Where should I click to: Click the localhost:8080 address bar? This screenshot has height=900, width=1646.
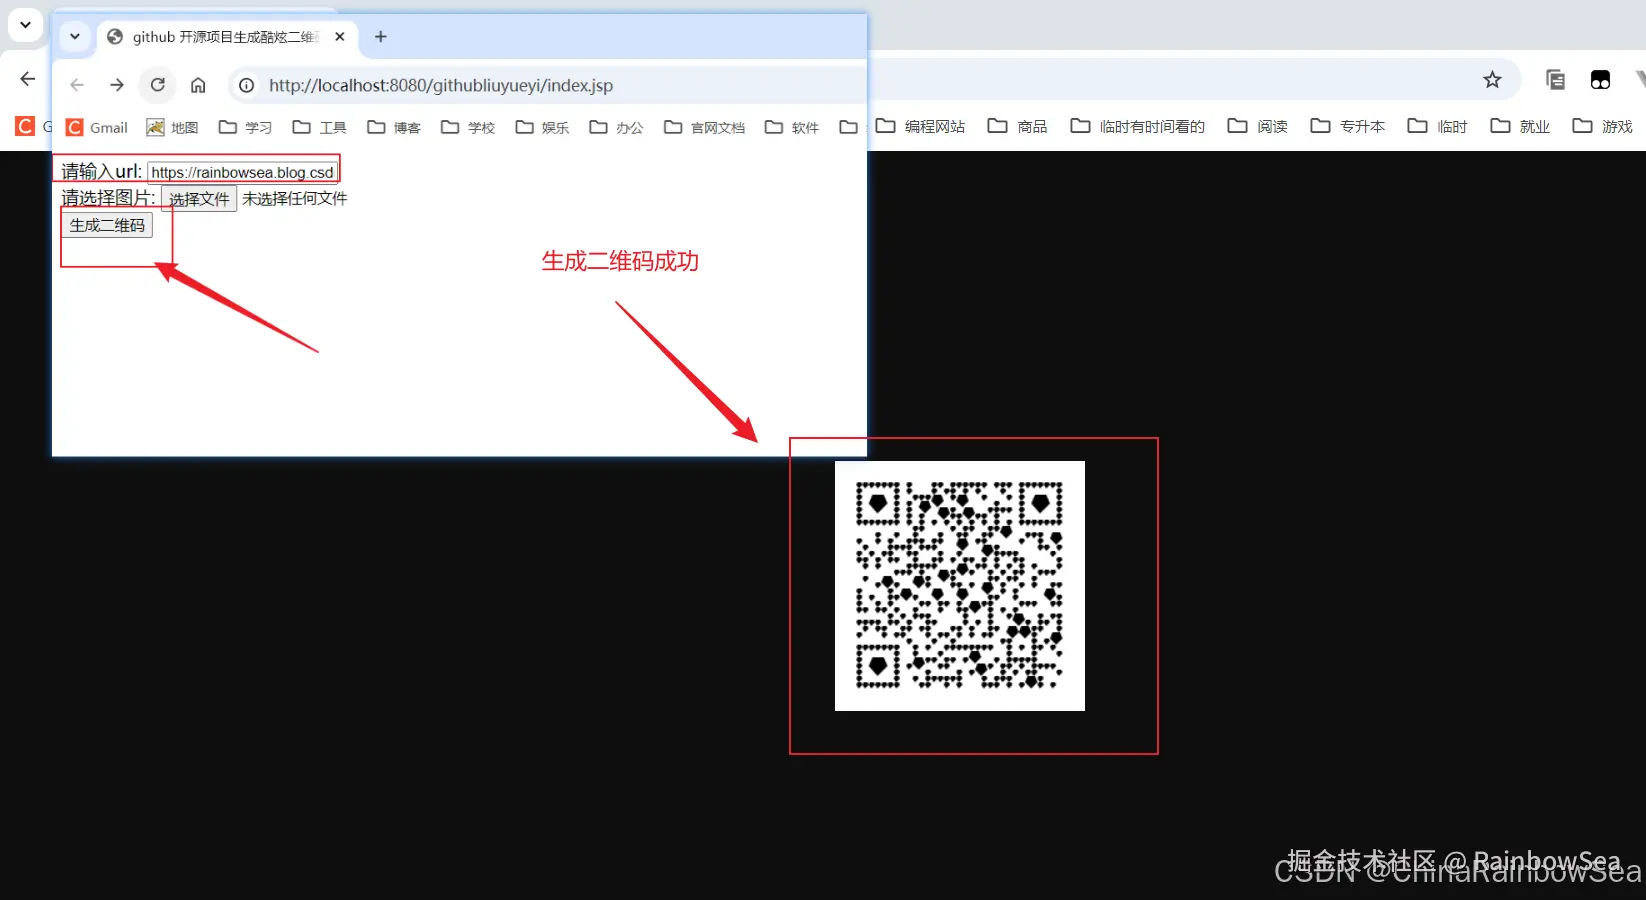[x=548, y=85]
